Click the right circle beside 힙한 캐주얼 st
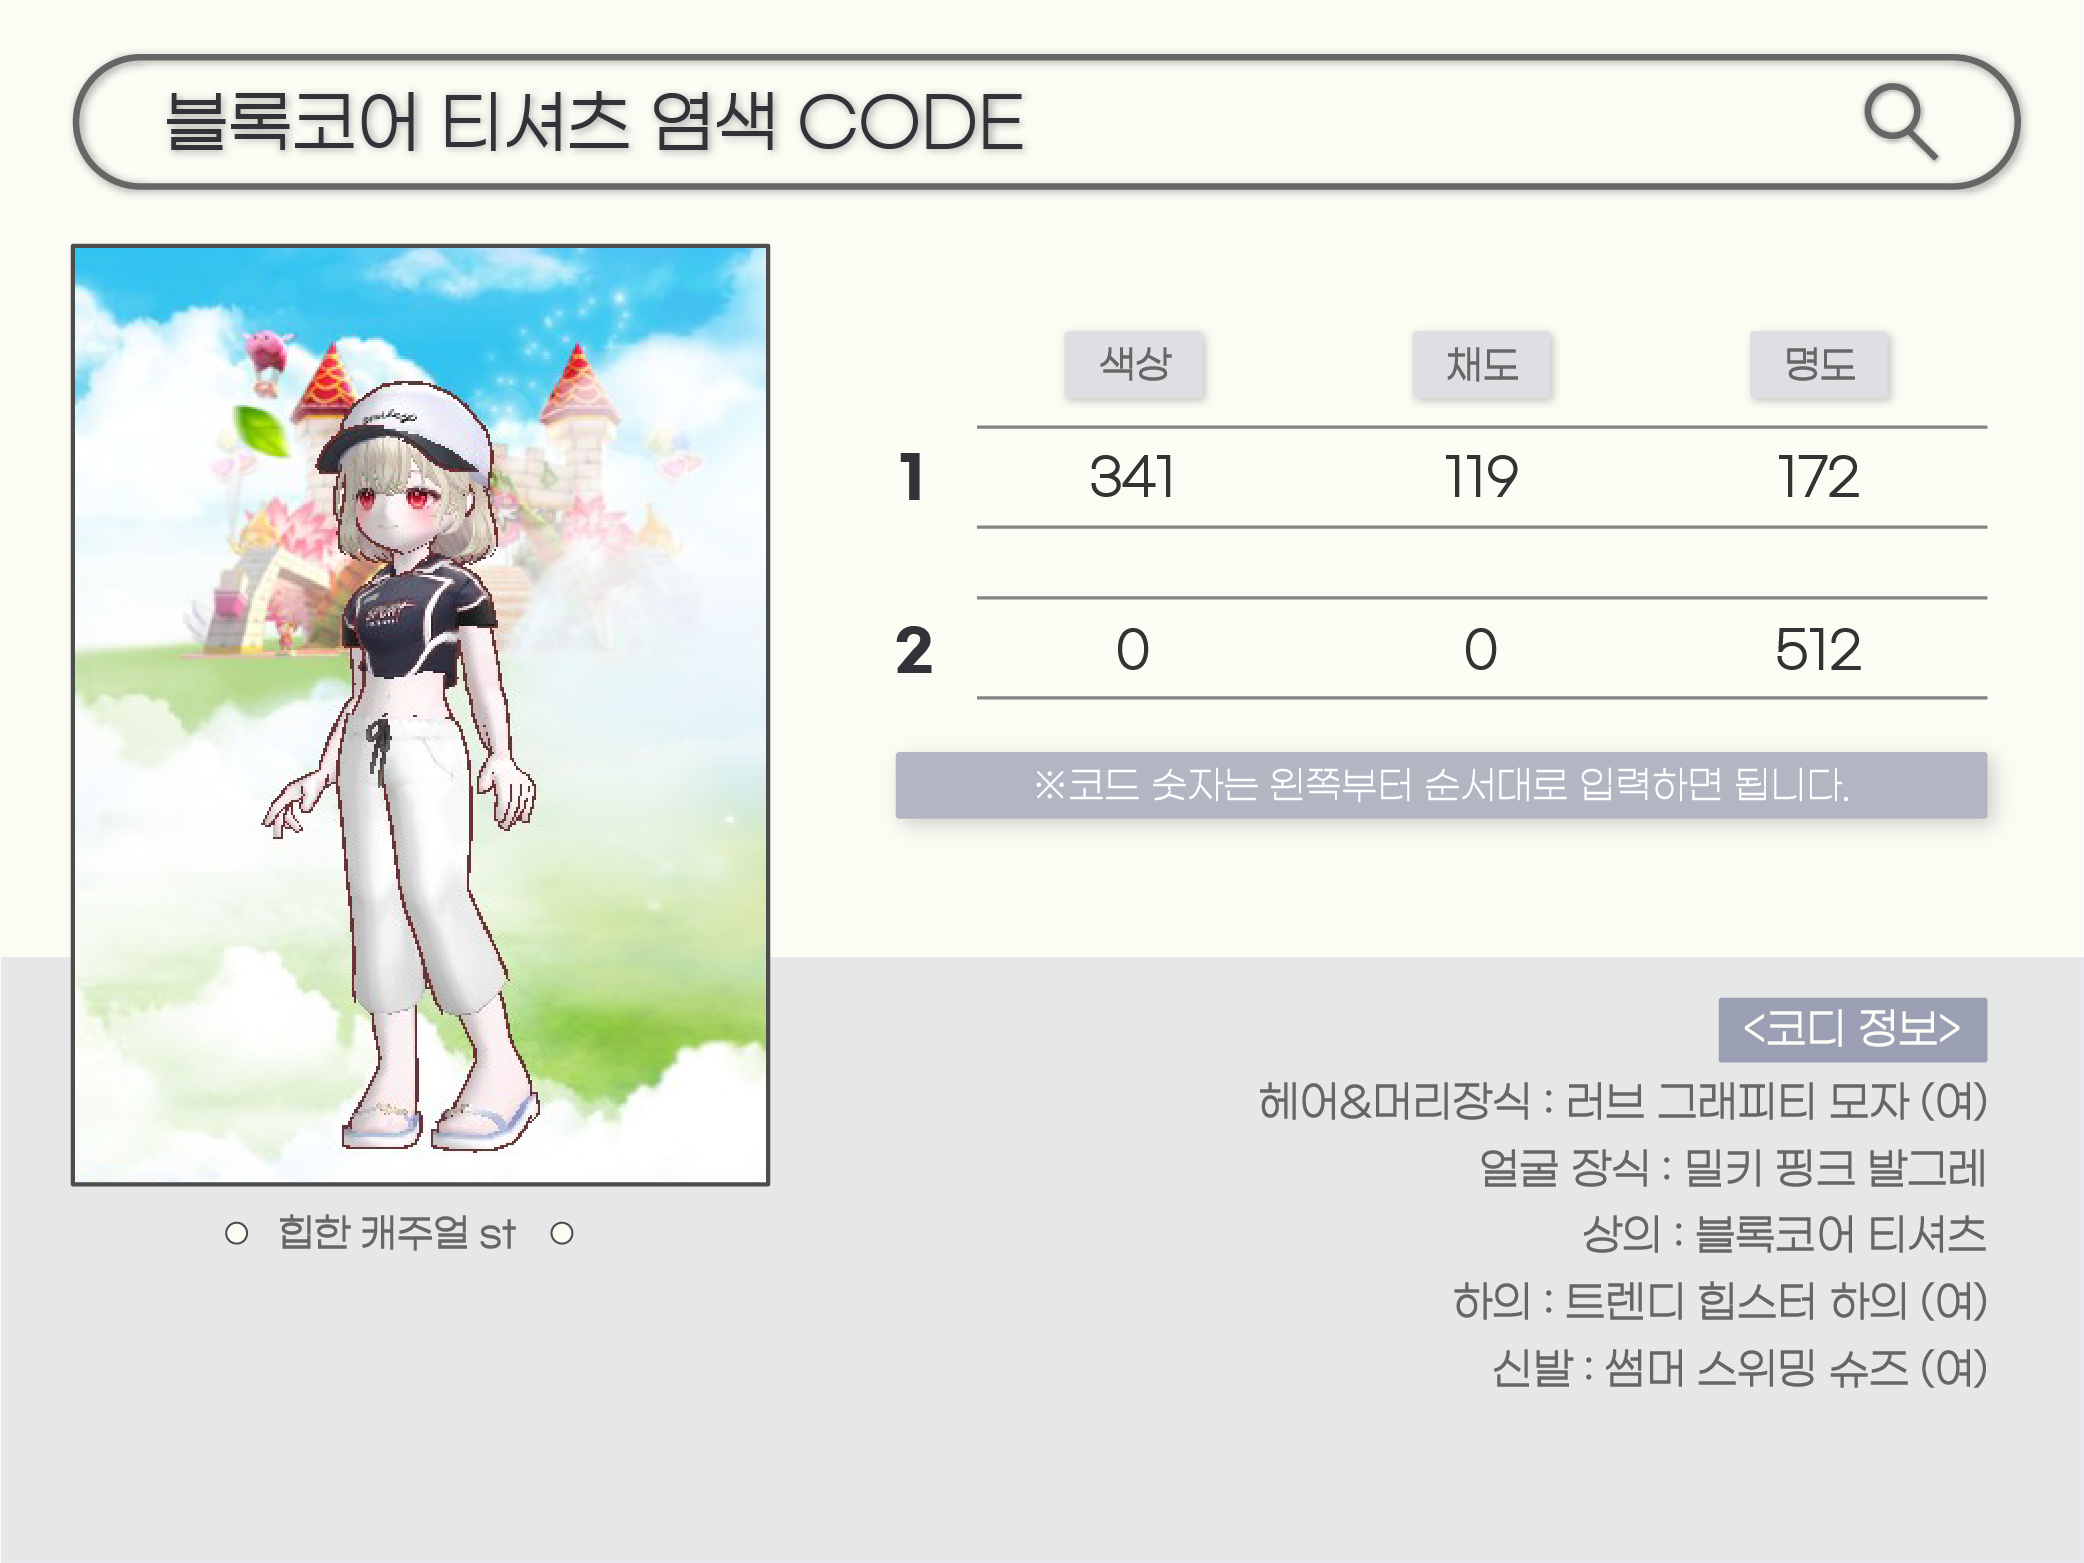Screen dimensions: 2084x1563 pos(562,1233)
